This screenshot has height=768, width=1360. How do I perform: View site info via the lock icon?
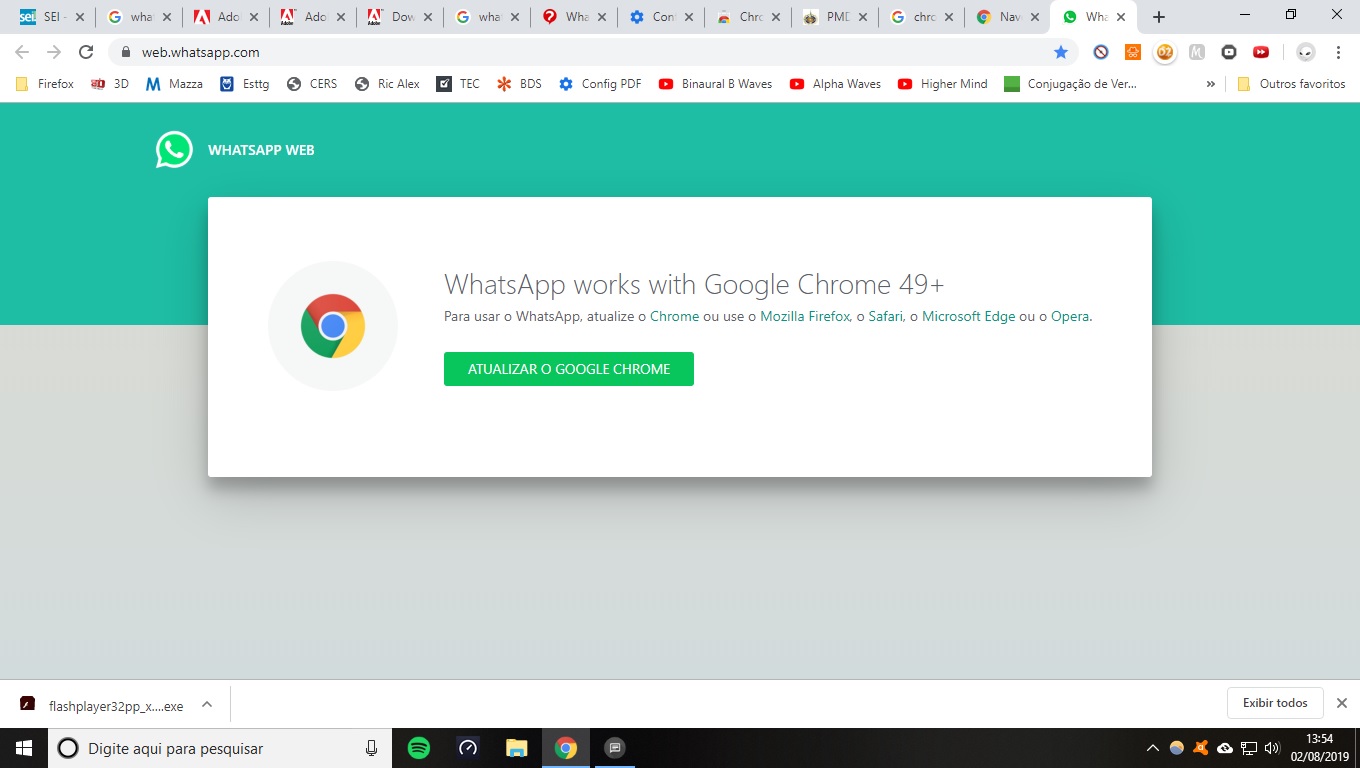(126, 52)
